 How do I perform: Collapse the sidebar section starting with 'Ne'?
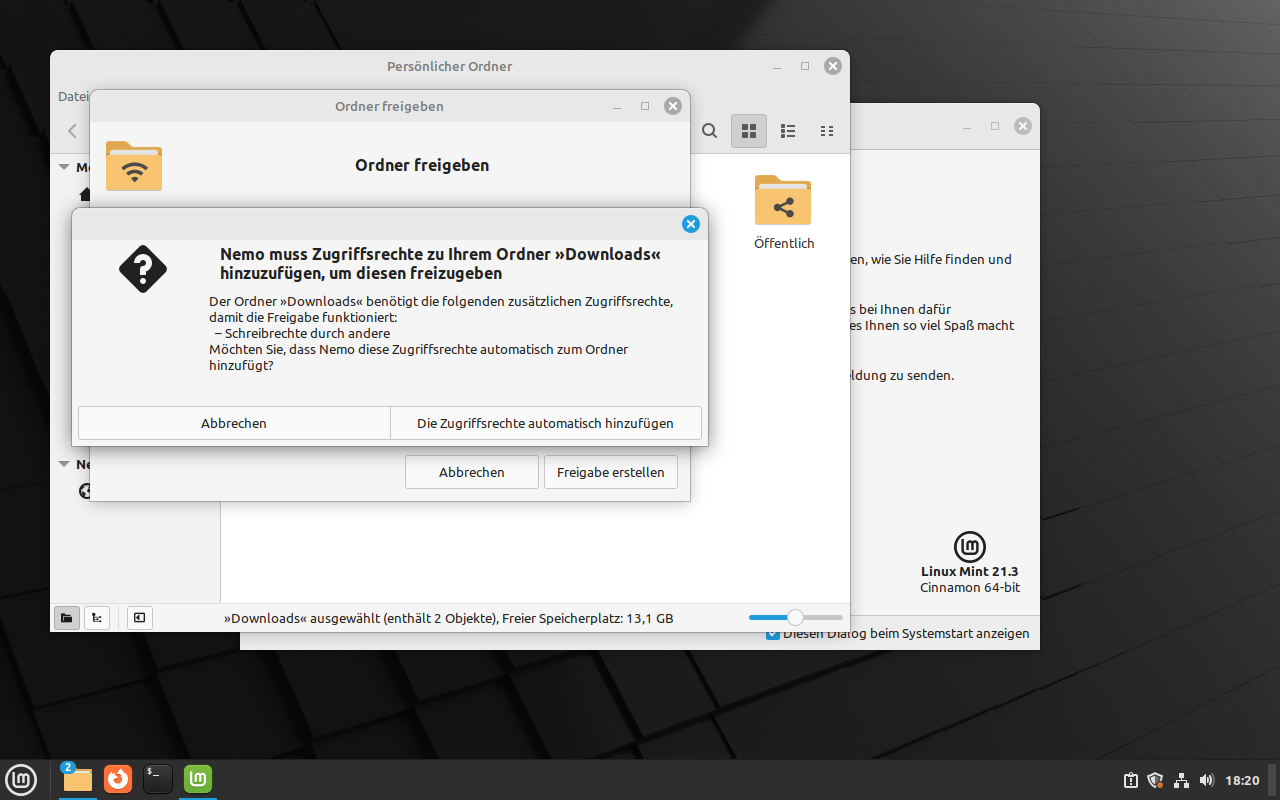click(64, 464)
